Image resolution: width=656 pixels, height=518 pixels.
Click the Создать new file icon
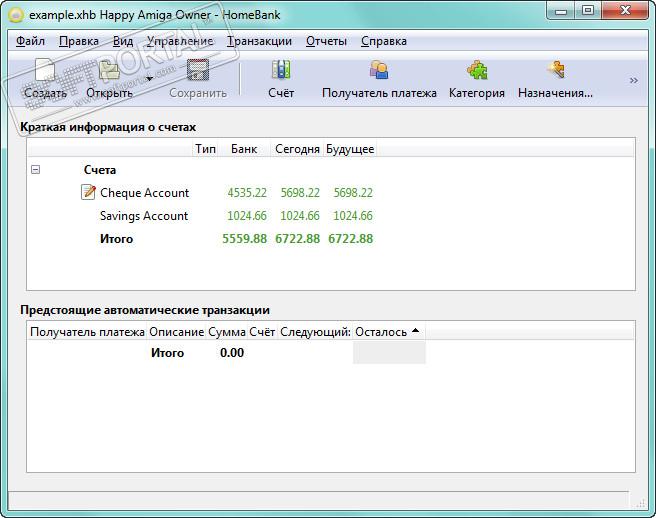coord(45,70)
